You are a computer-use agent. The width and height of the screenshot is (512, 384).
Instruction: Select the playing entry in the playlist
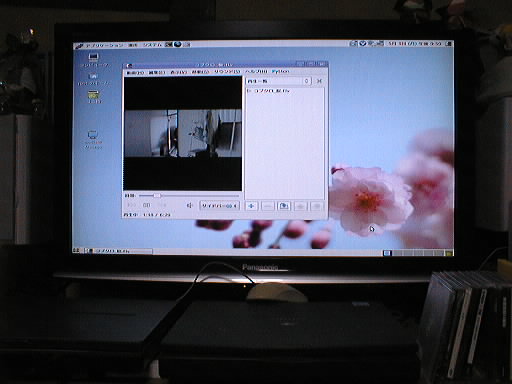tap(285, 91)
